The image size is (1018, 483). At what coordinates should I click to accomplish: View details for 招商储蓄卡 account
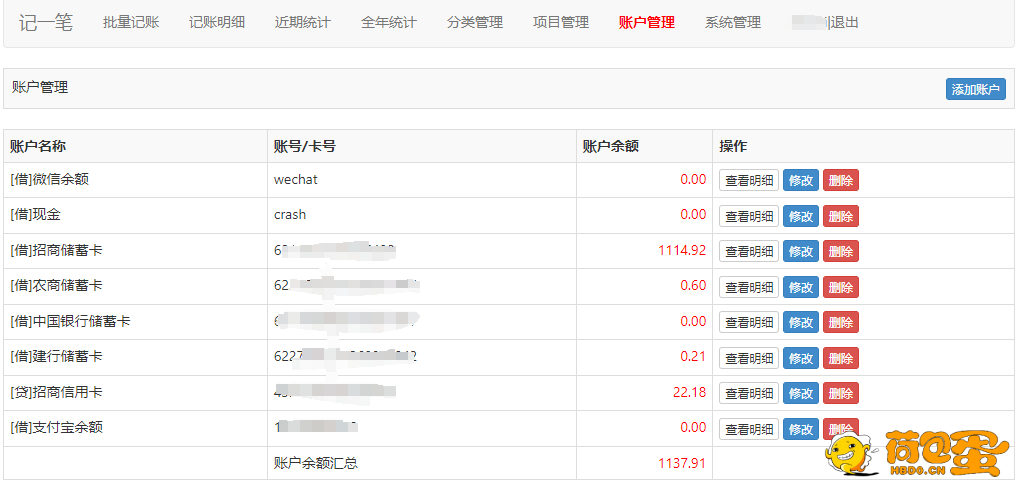click(749, 251)
